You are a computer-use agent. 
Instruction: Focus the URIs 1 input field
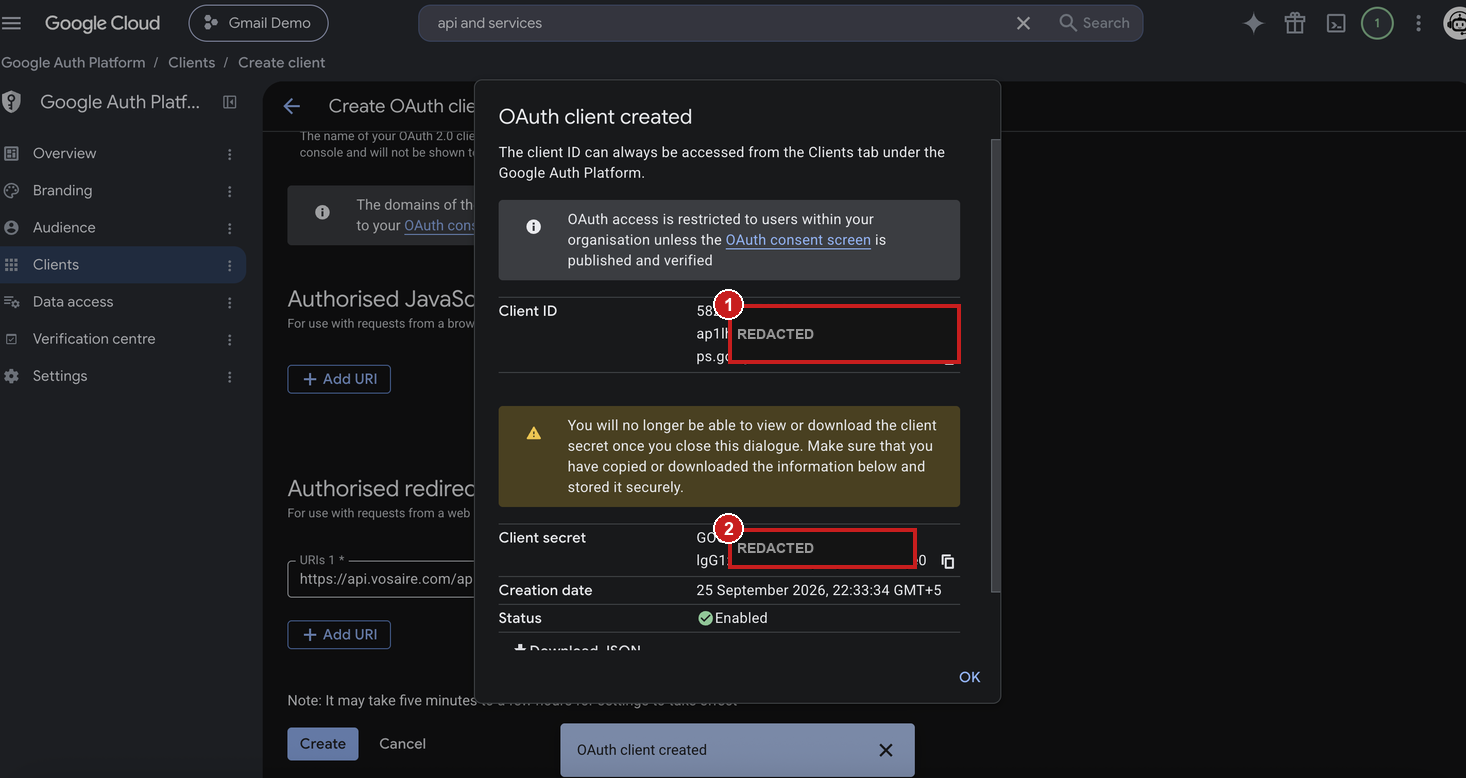(381, 579)
